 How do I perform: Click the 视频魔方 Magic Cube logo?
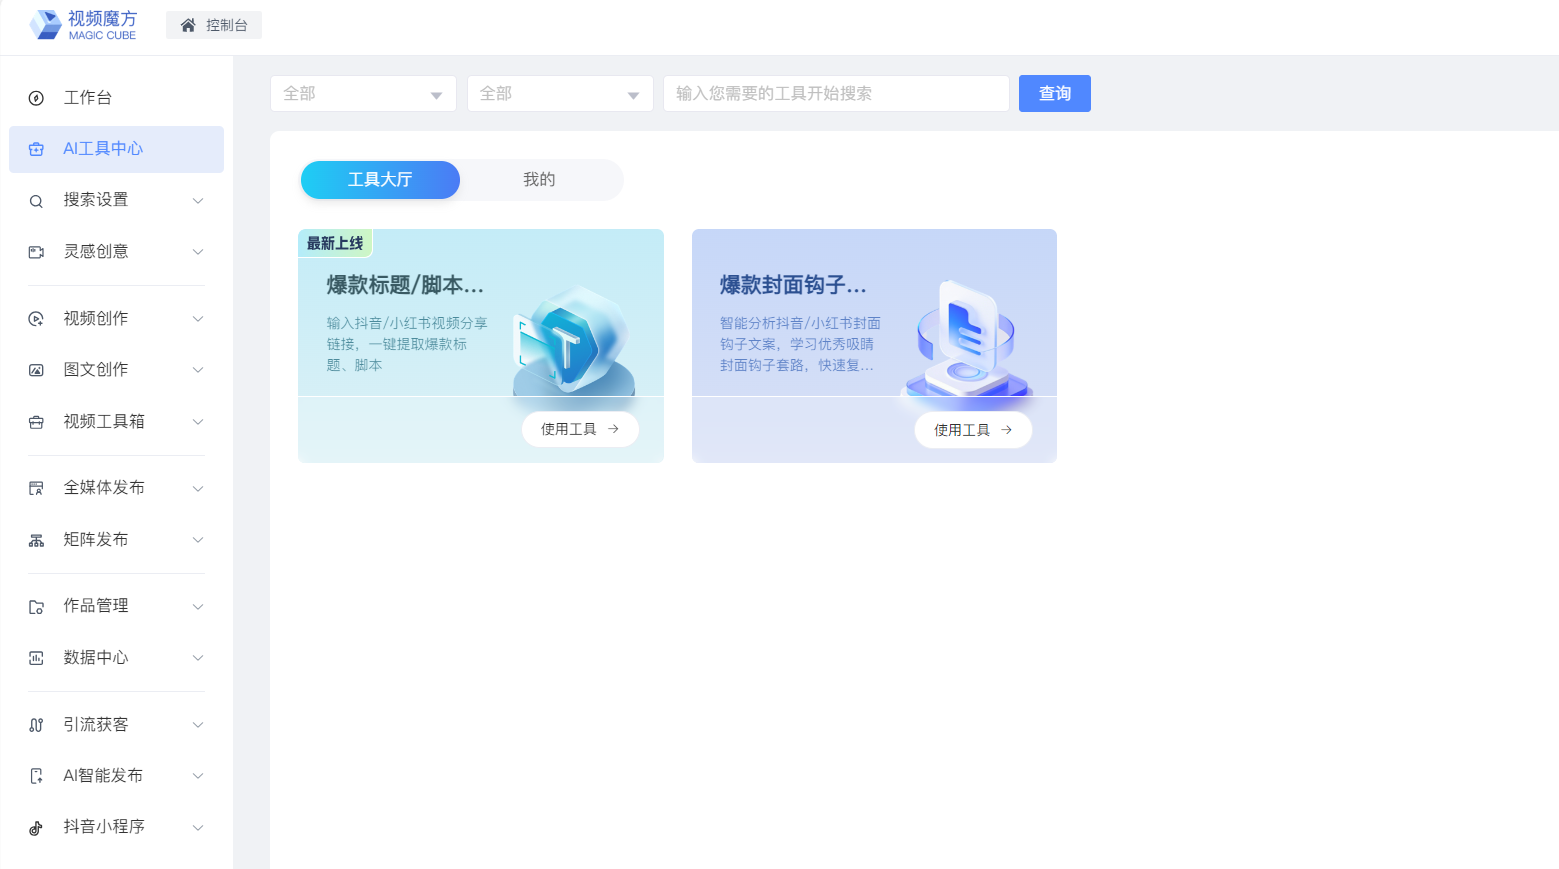tap(83, 25)
